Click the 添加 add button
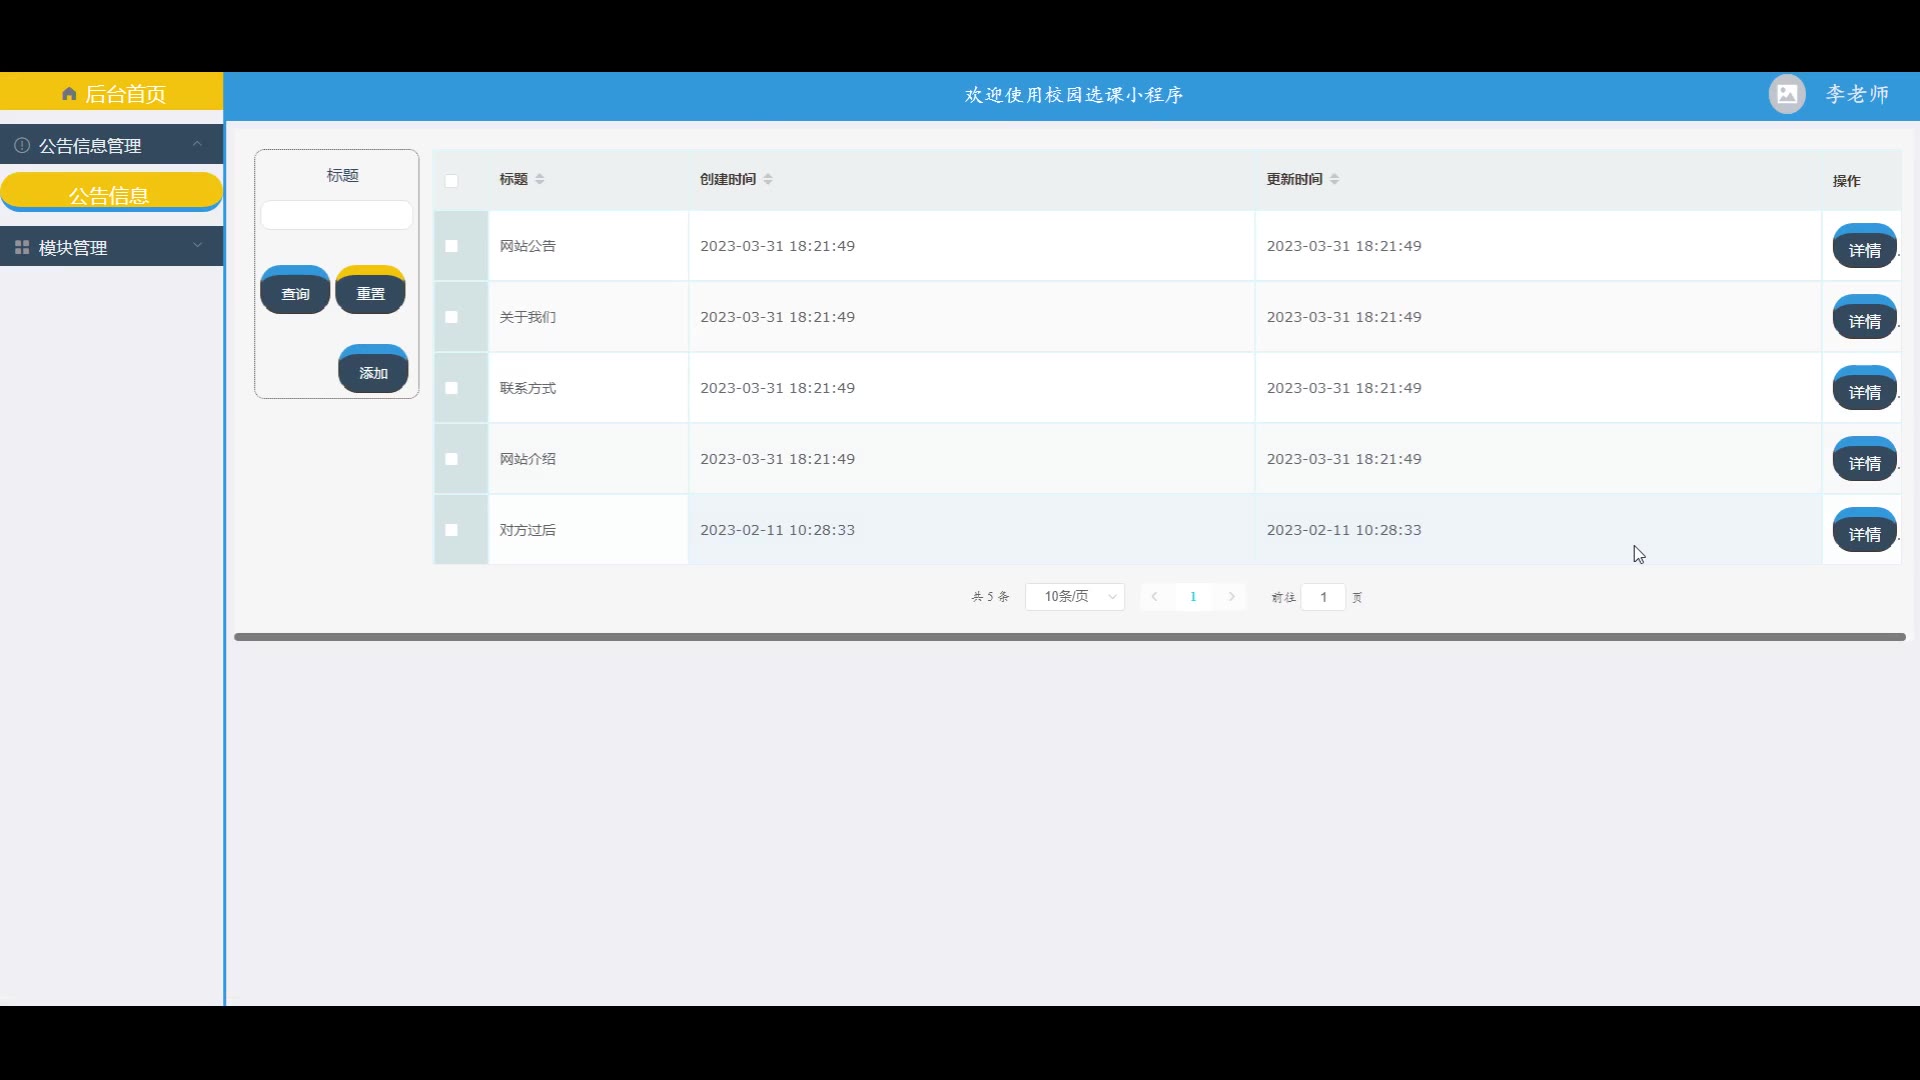Screen dimensions: 1920x1080 [x=373, y=372]
